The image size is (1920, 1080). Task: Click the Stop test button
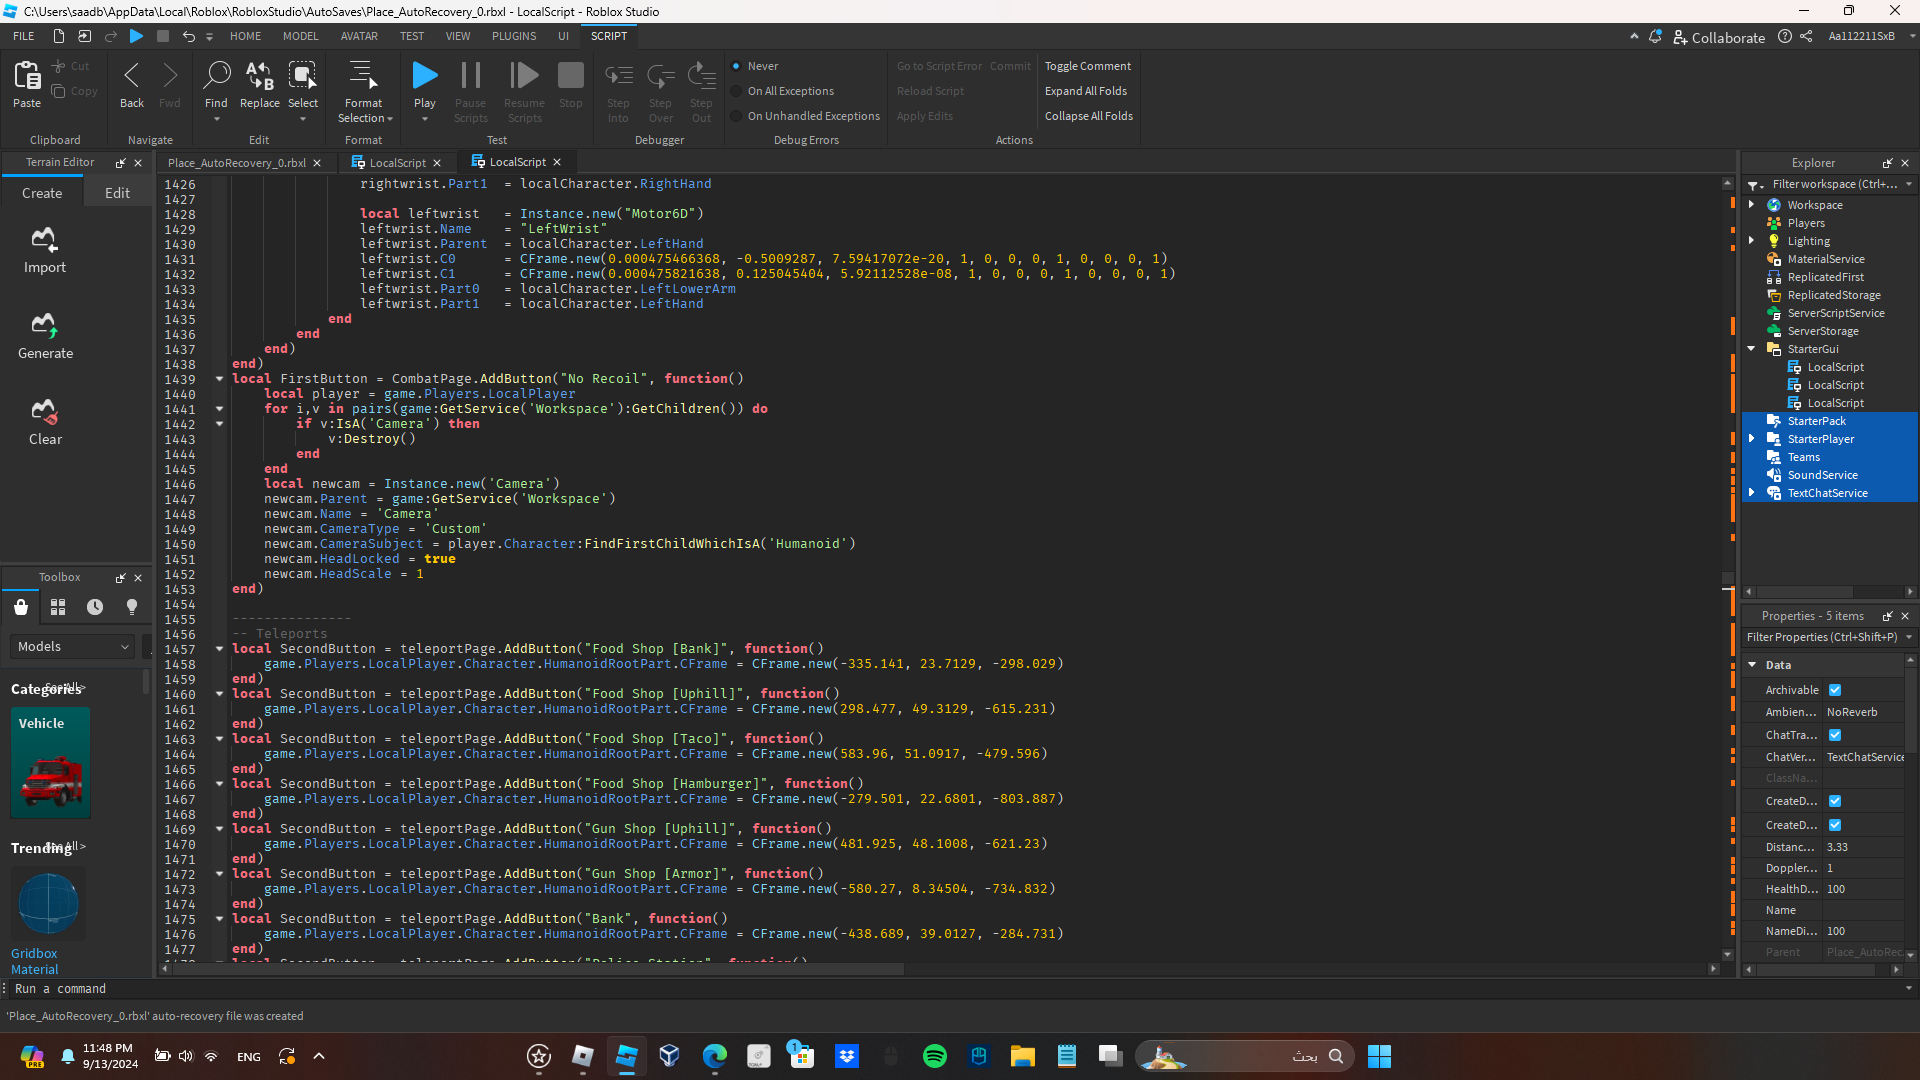[571, 75]
